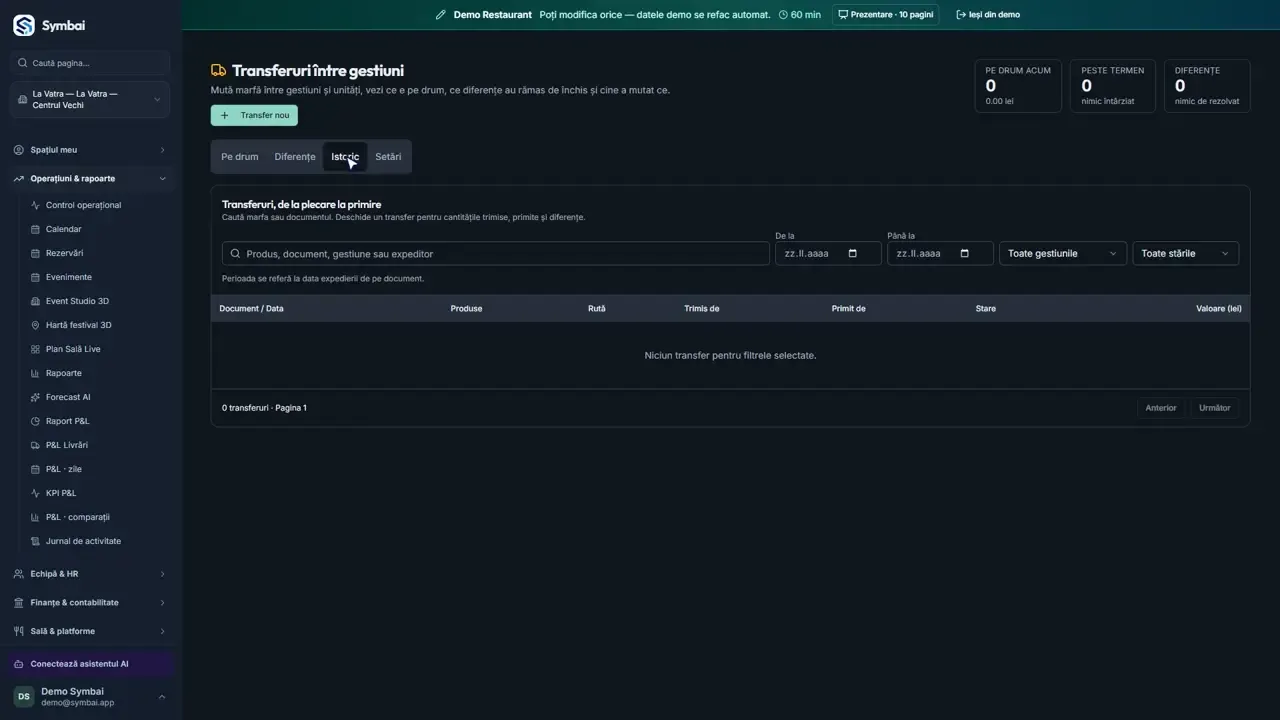Viewport: 1280px width, 720px height.
Task: Open calendar picker in De la field
Action: click(853, 253)
